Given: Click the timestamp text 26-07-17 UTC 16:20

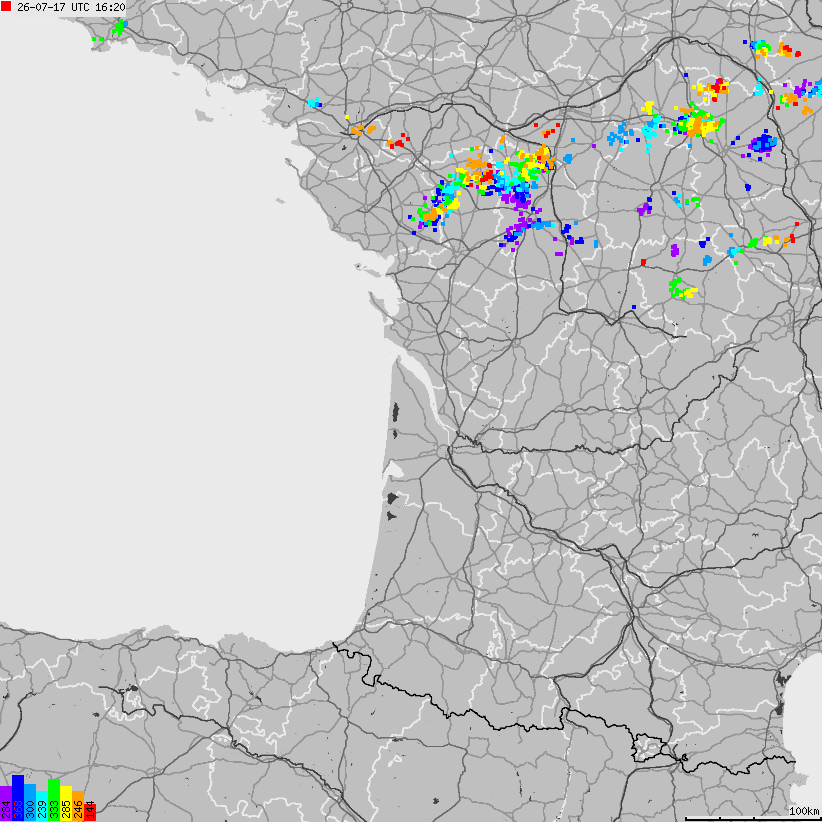Looking at the screenshot, I should 71,7.
